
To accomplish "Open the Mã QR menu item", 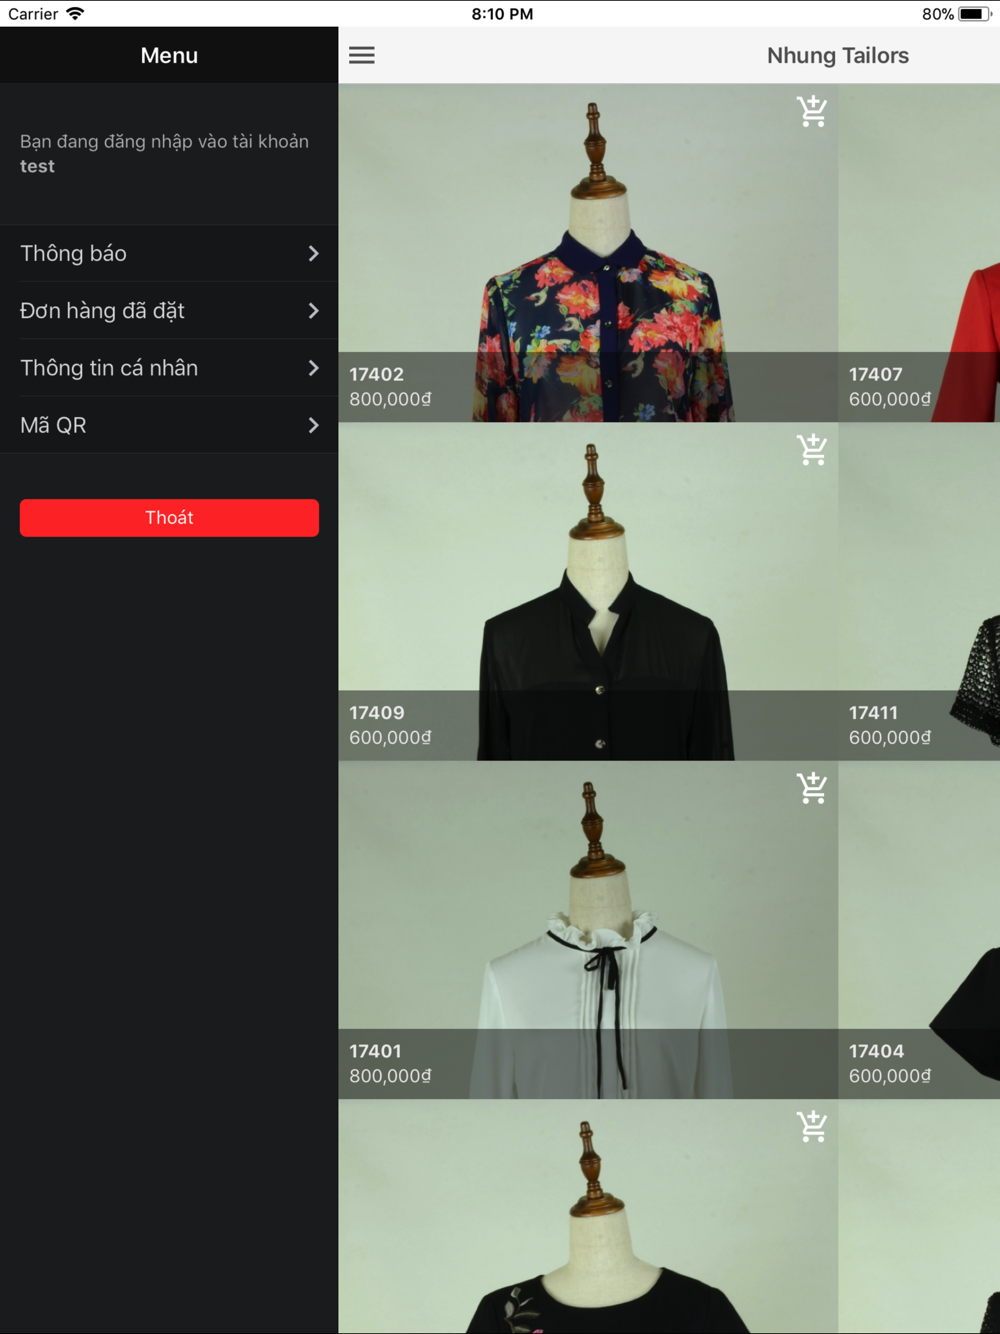I will [x=169, y=425].
